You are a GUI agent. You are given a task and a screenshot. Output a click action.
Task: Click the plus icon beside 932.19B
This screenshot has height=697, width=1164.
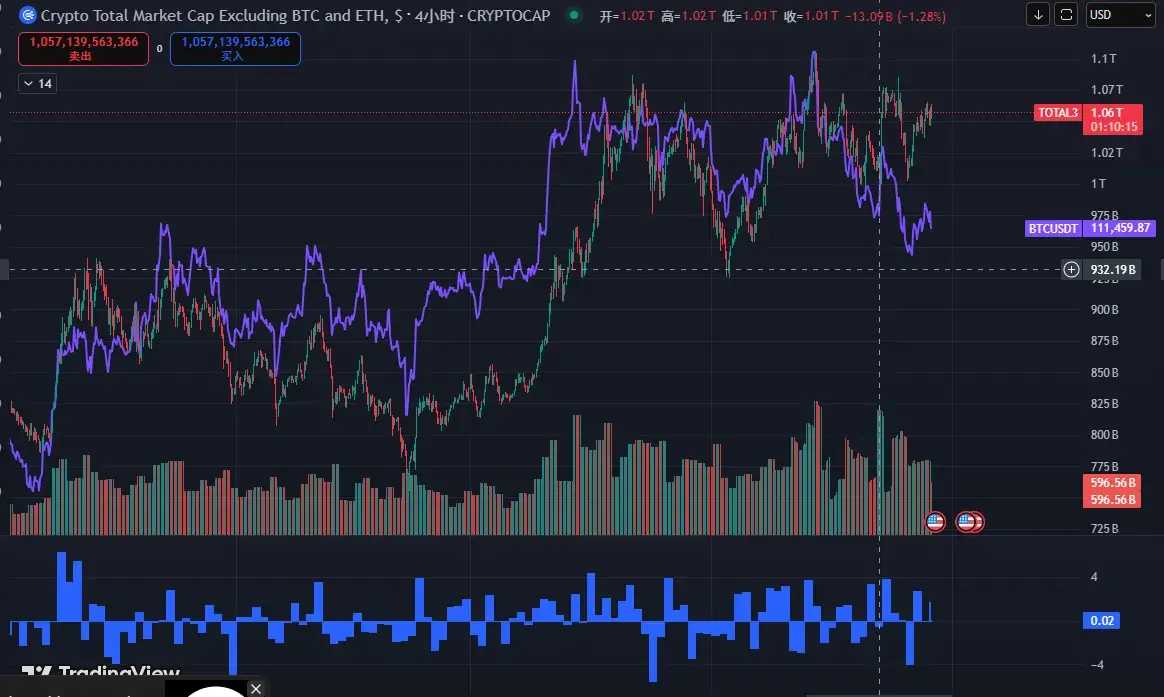1071,269
